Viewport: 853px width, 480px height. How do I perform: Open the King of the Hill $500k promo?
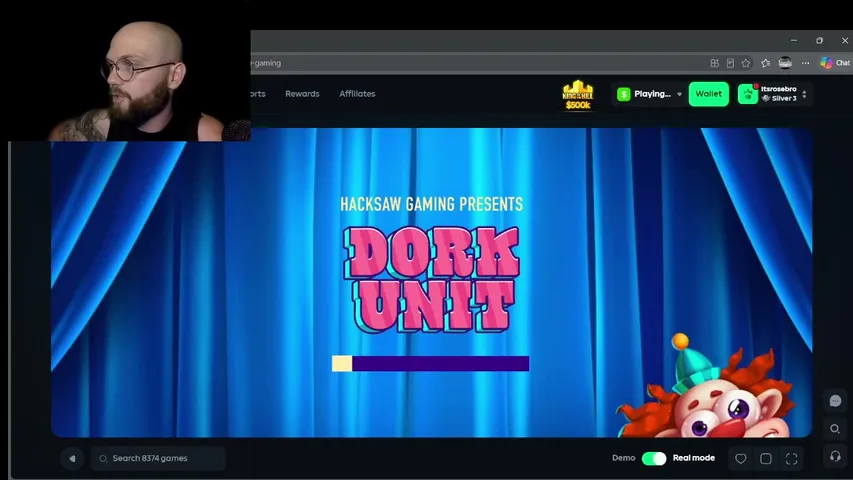(578, 95)
